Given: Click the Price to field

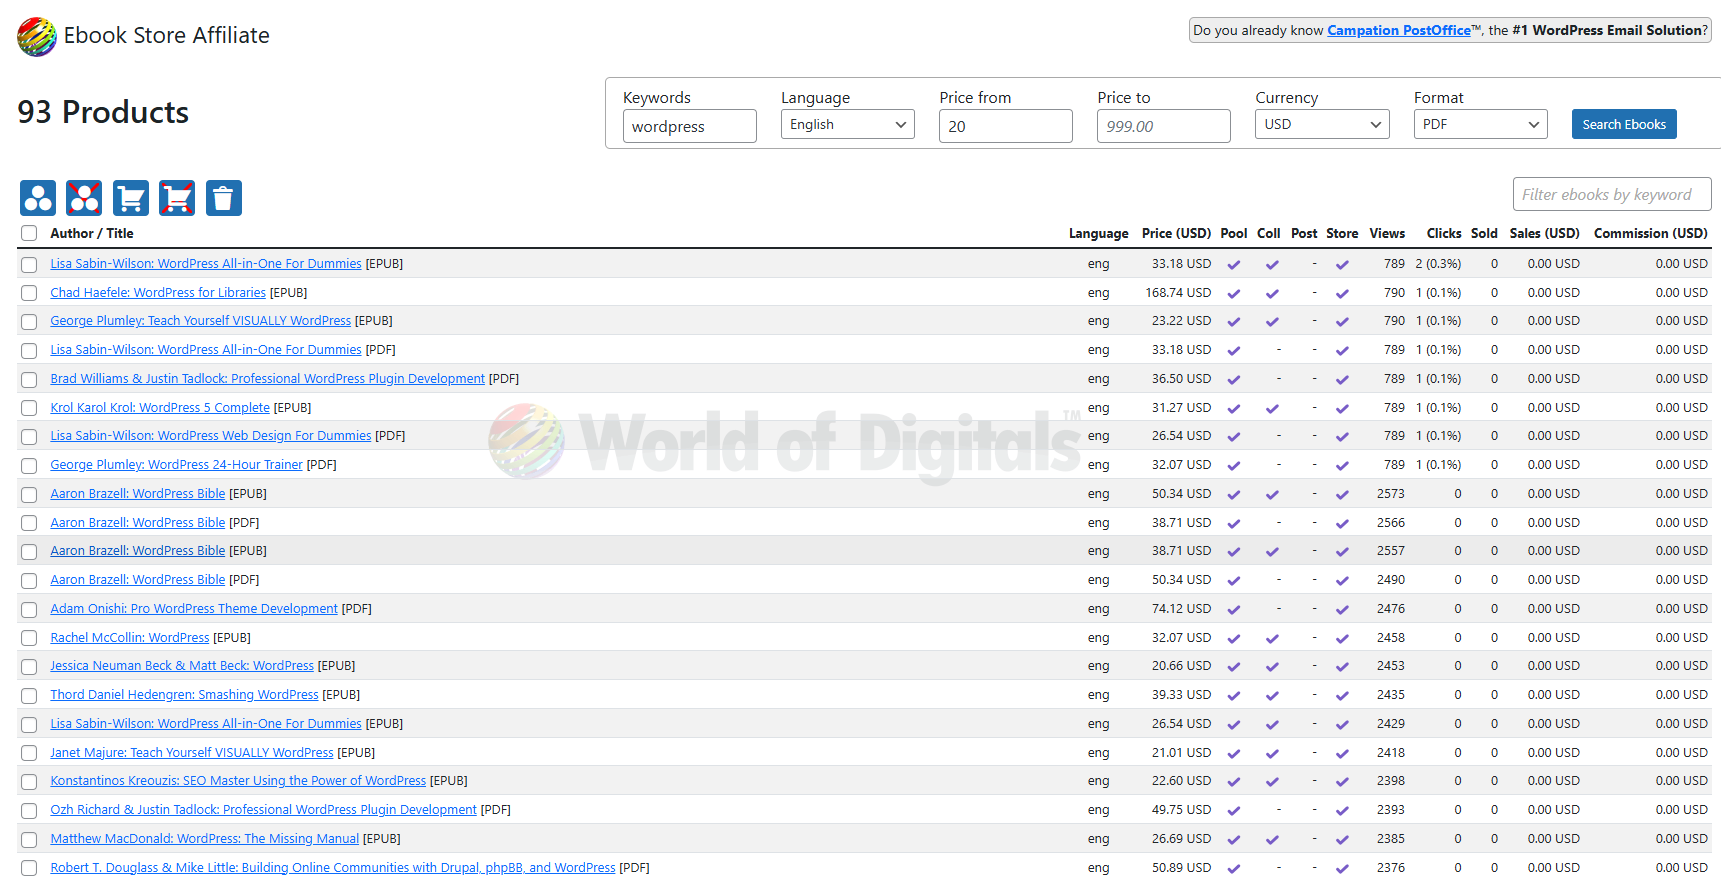Looking at the screenshot, I should 1164,126.
